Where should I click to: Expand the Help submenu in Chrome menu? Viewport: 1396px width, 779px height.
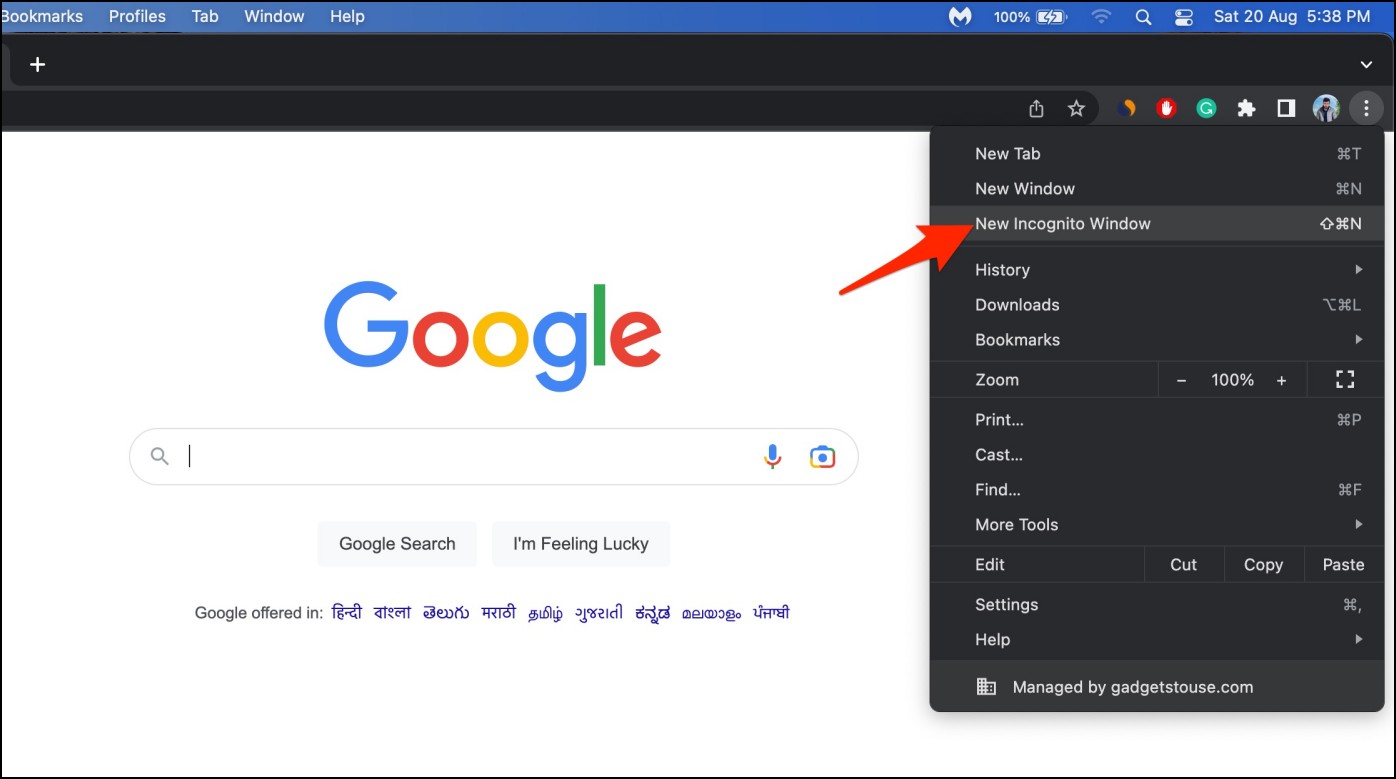(x=1157, y=640)
